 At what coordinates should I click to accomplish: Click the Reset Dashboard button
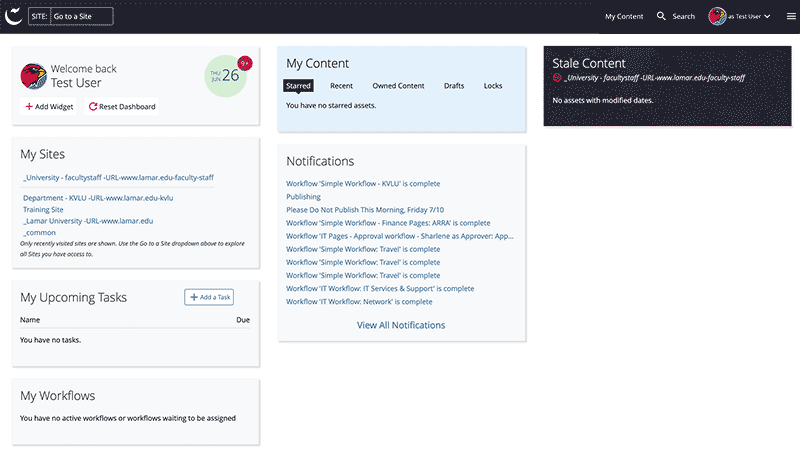[x=122, y=107]
